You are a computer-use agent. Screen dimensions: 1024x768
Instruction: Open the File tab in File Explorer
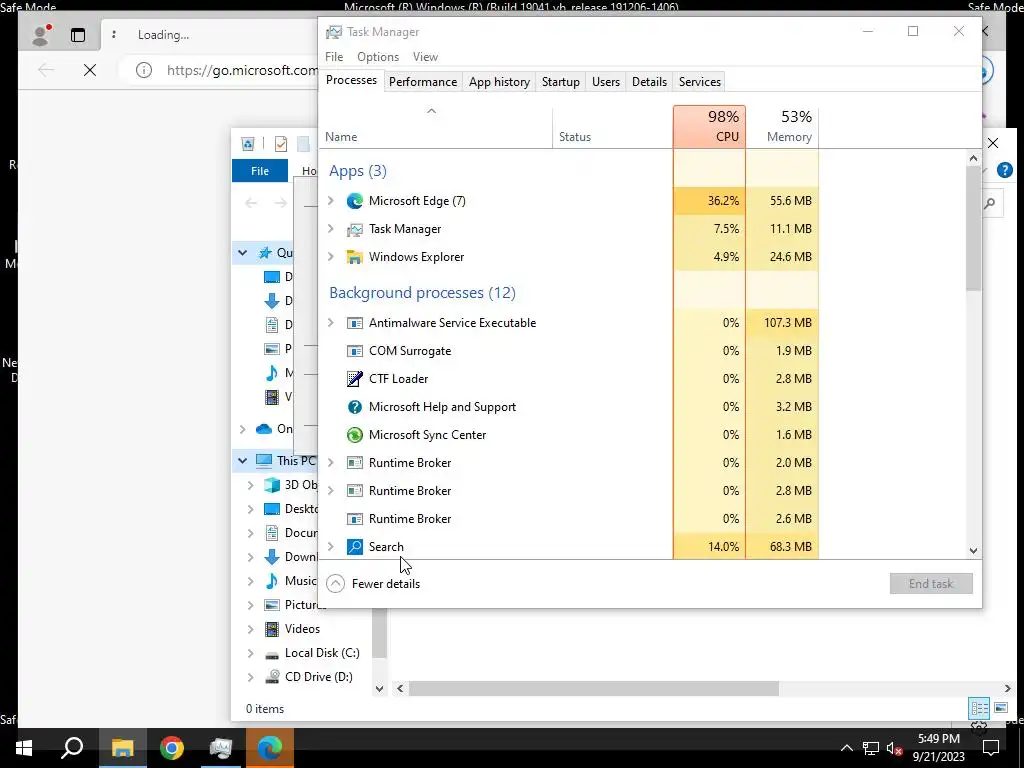[x=260, y=170]
